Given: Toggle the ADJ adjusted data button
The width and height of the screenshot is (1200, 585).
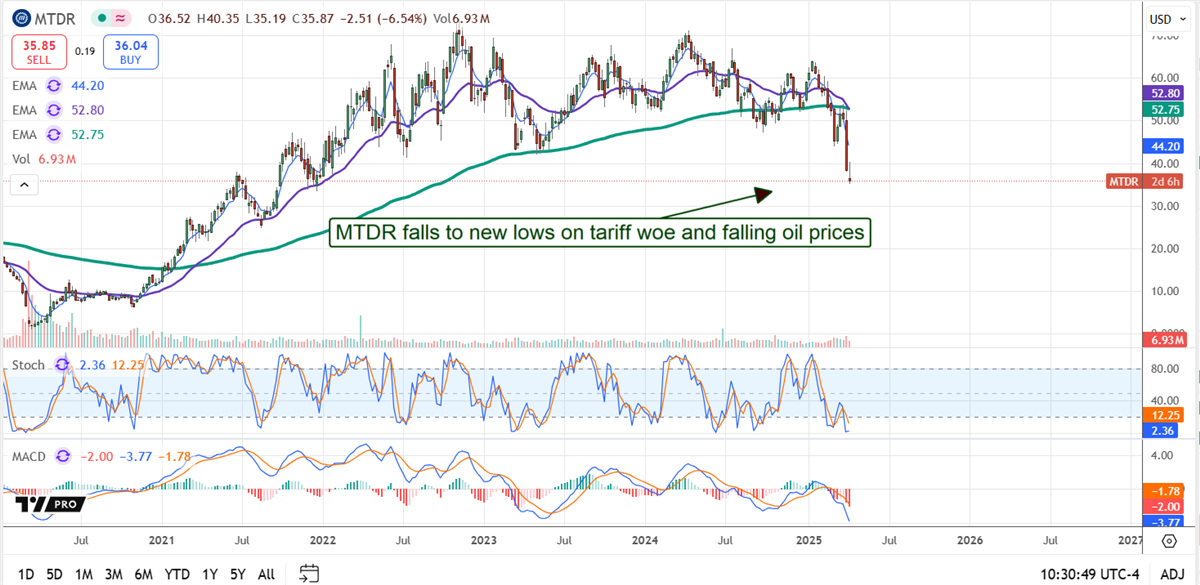Looking at the screenshot, I should coord(1173,574).
